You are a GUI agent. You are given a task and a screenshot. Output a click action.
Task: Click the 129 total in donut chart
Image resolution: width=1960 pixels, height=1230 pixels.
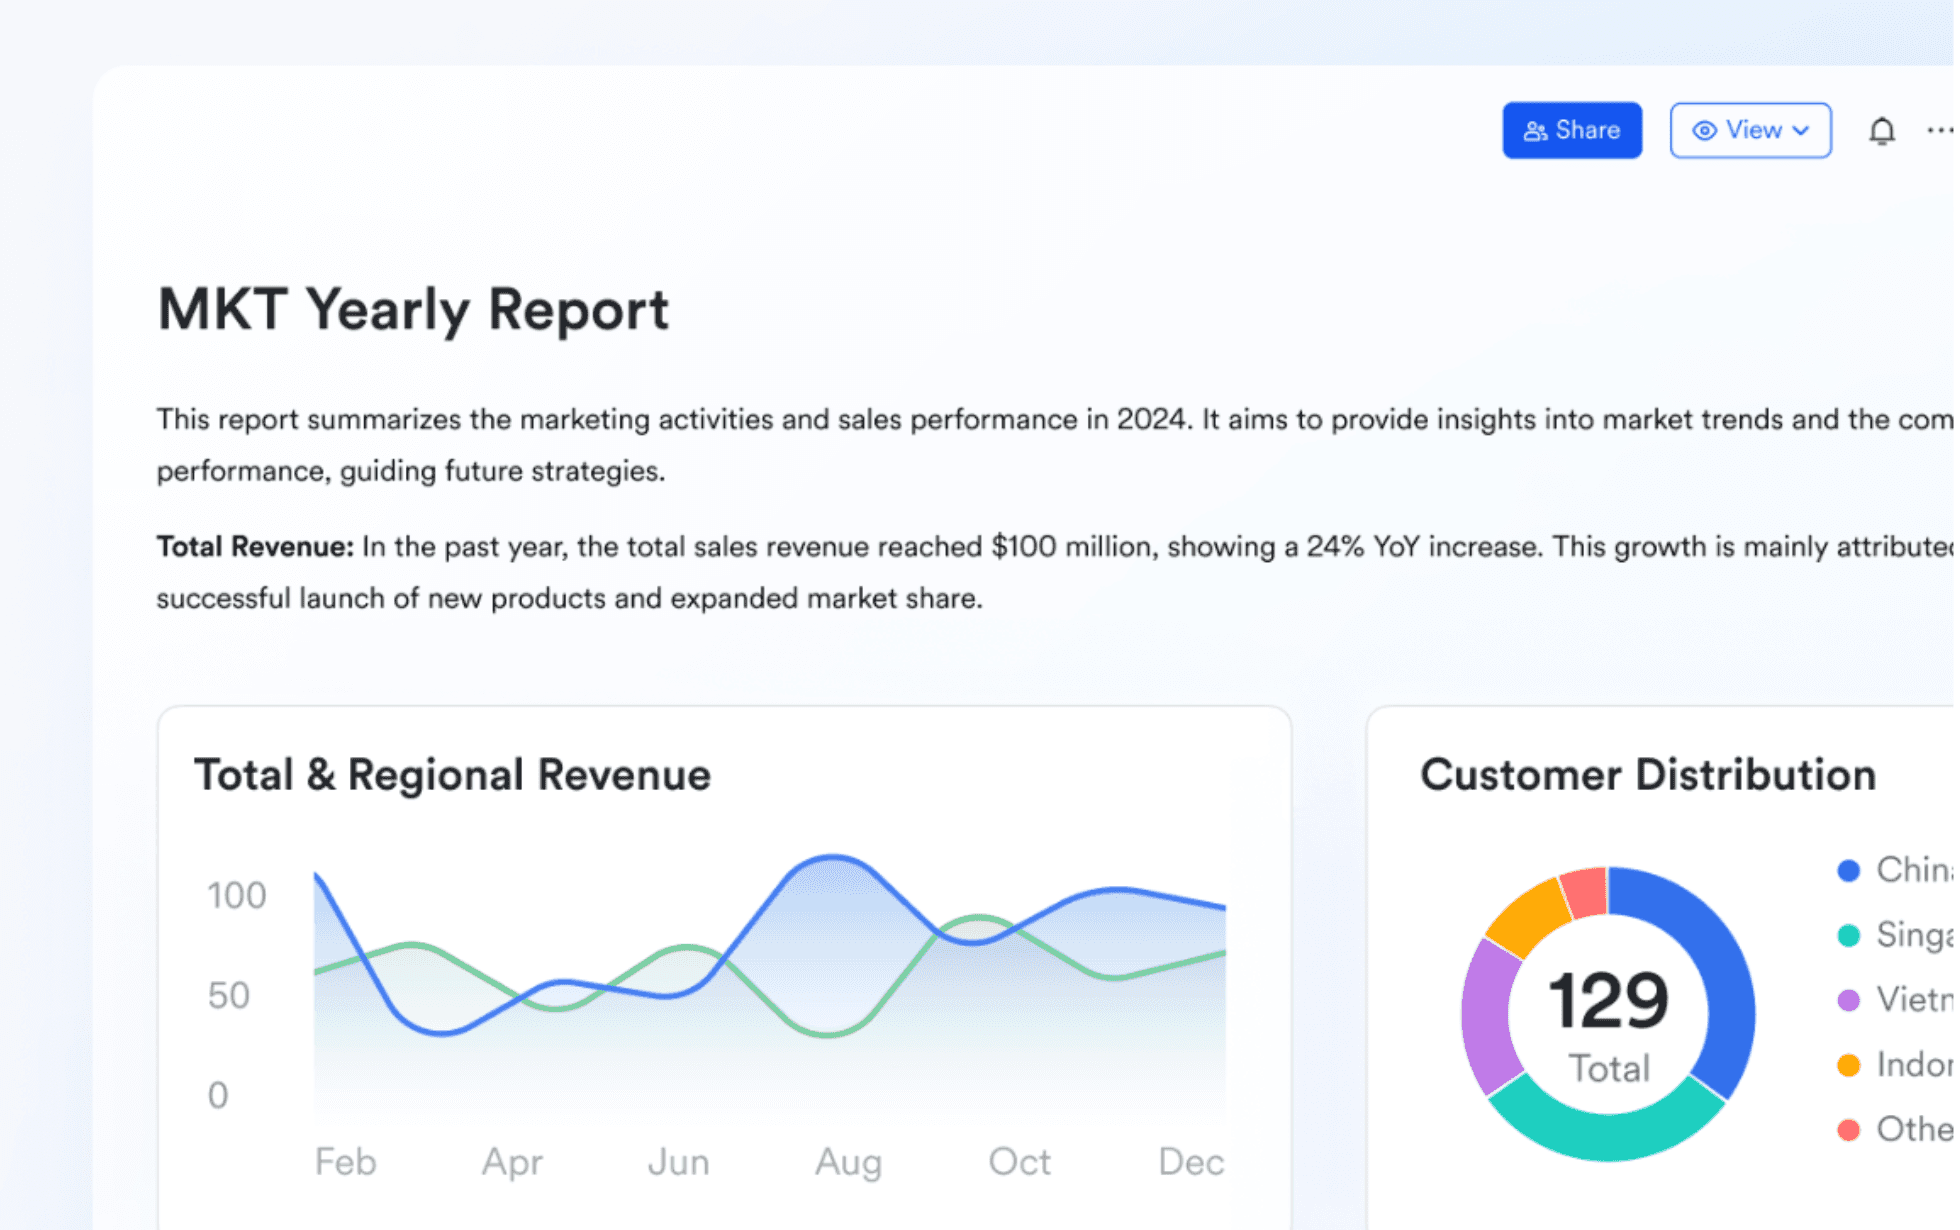(1608, 1001)
